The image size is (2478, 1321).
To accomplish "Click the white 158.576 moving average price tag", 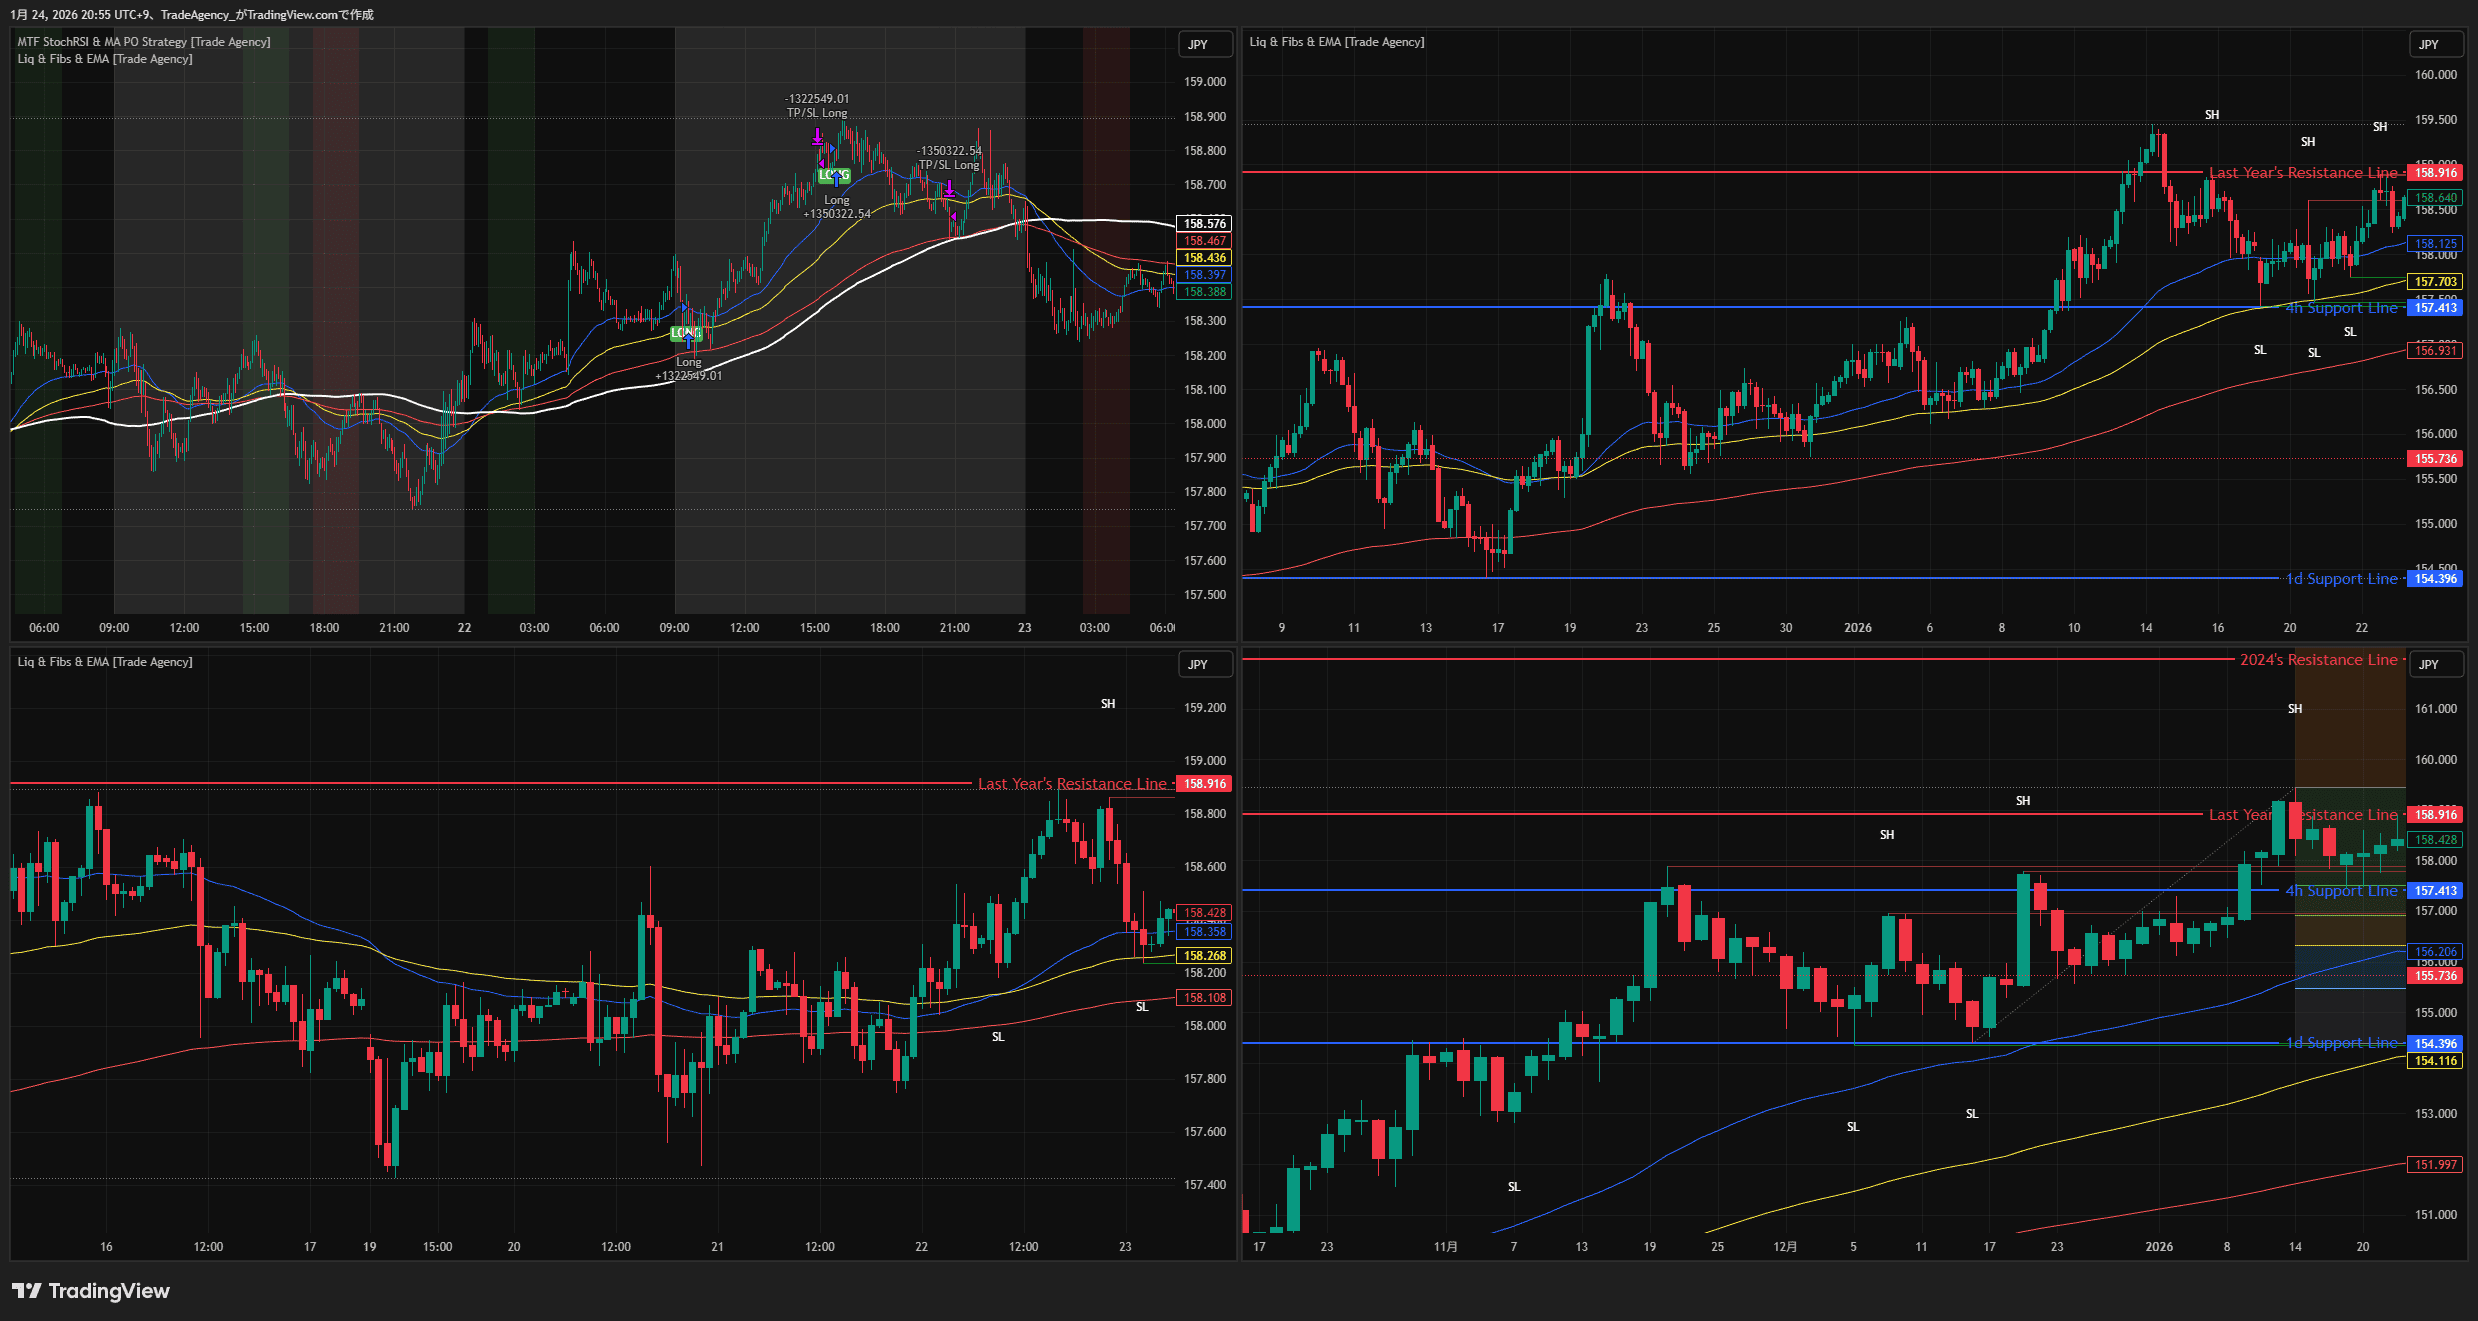I will pyautogui.click(x=1204, y=224).
